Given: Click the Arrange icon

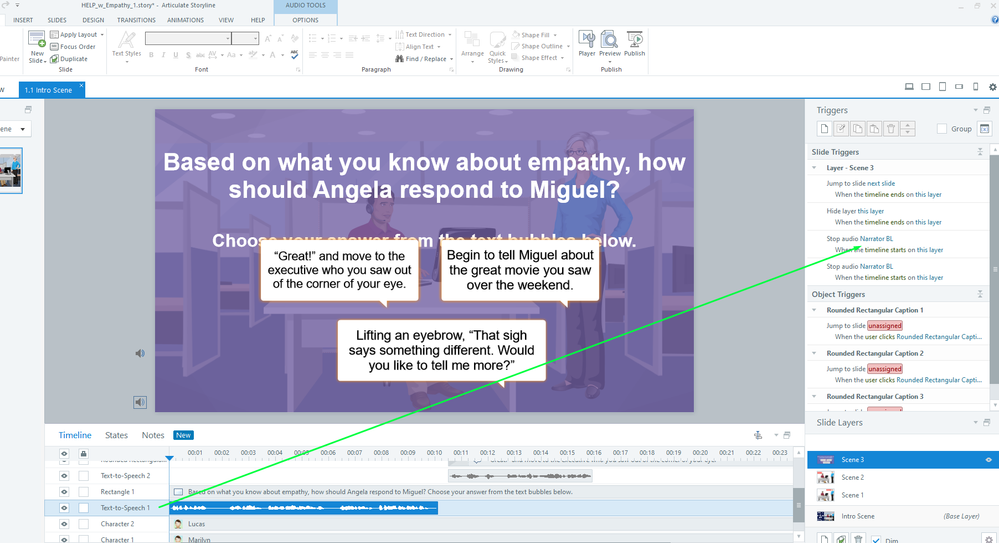Looking at the screenshot, I should (x=472, y=40).
